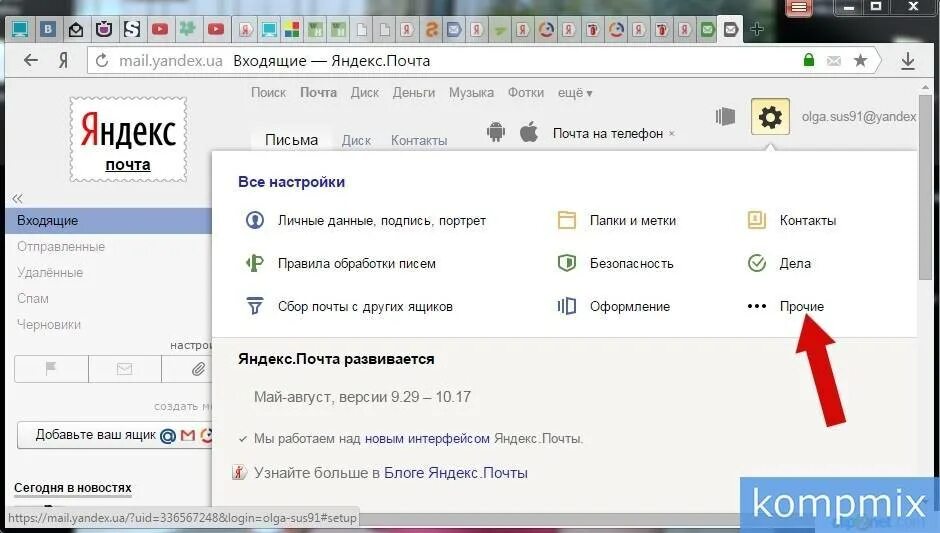The width and height of the screenshot is (940, 533).
Task: Open the Блоге Яндекс.Почты link
Action: (x=456, y=473)
